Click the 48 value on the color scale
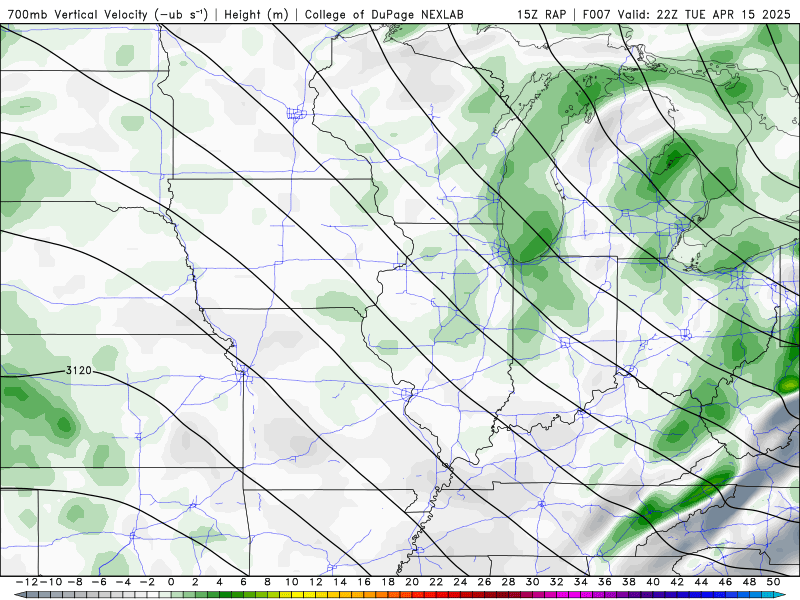 (749, 582)
